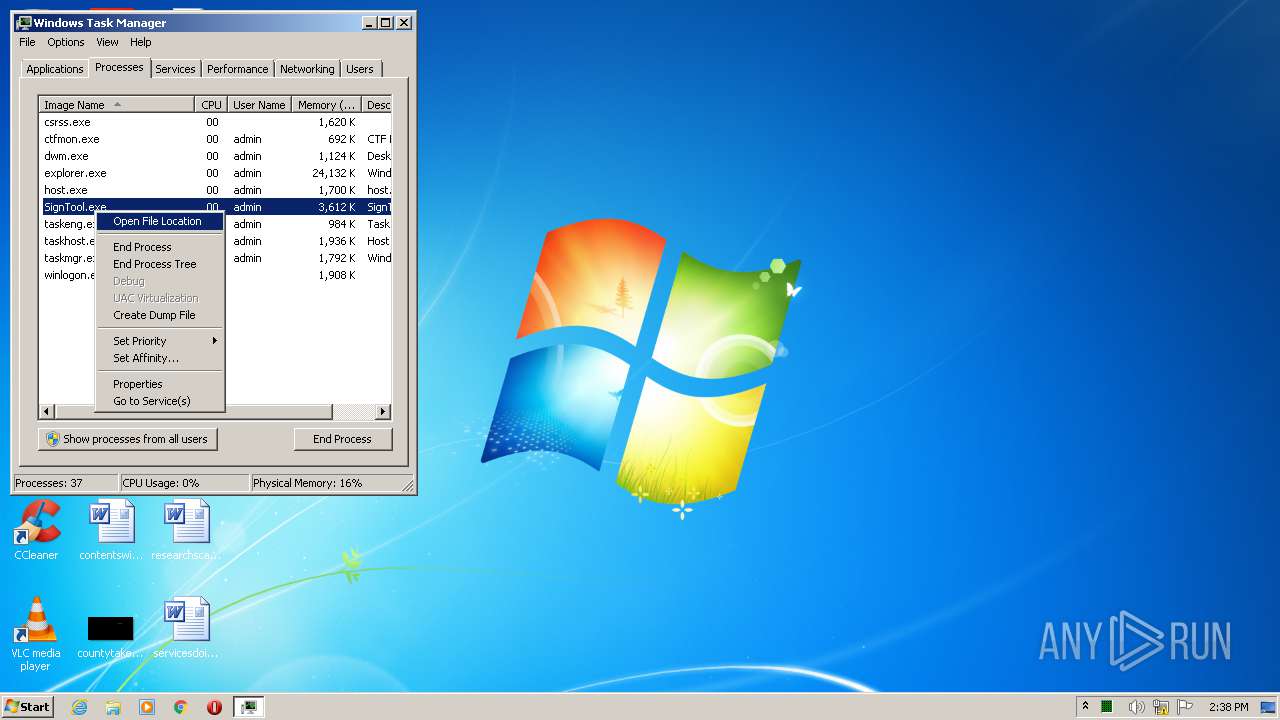Click the End Process button
The image size is (1280, 720).
point(342,439)
